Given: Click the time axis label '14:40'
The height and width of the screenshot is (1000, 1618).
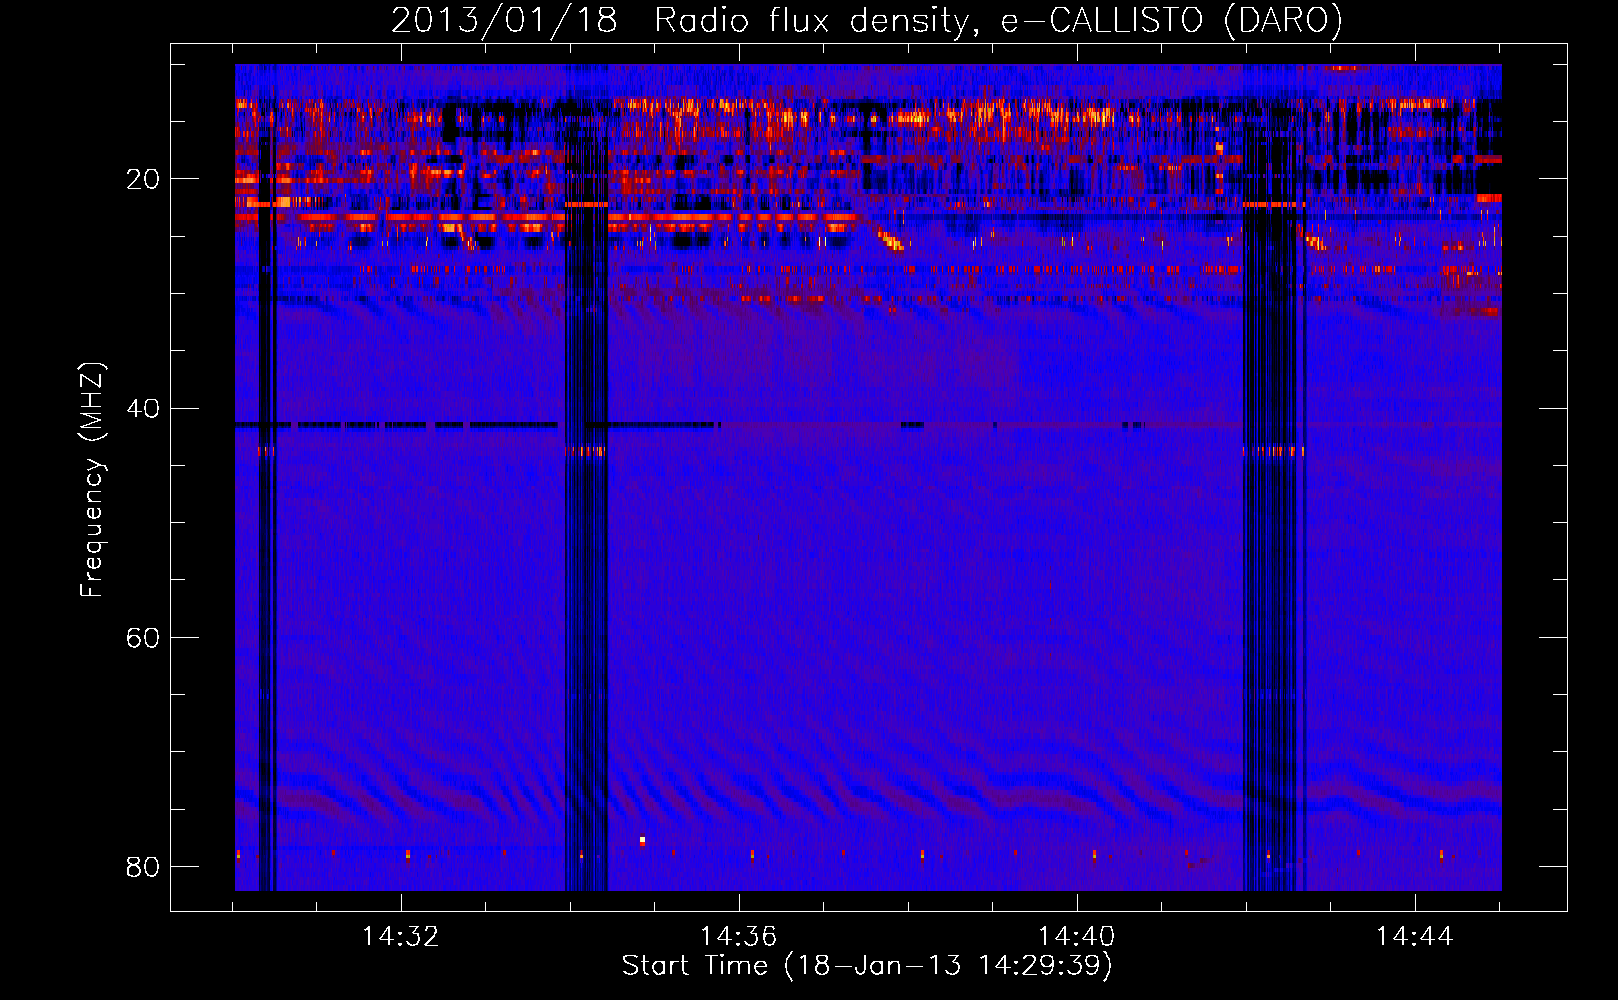Looking at the screenshot, I should (x=1077, y=936).
